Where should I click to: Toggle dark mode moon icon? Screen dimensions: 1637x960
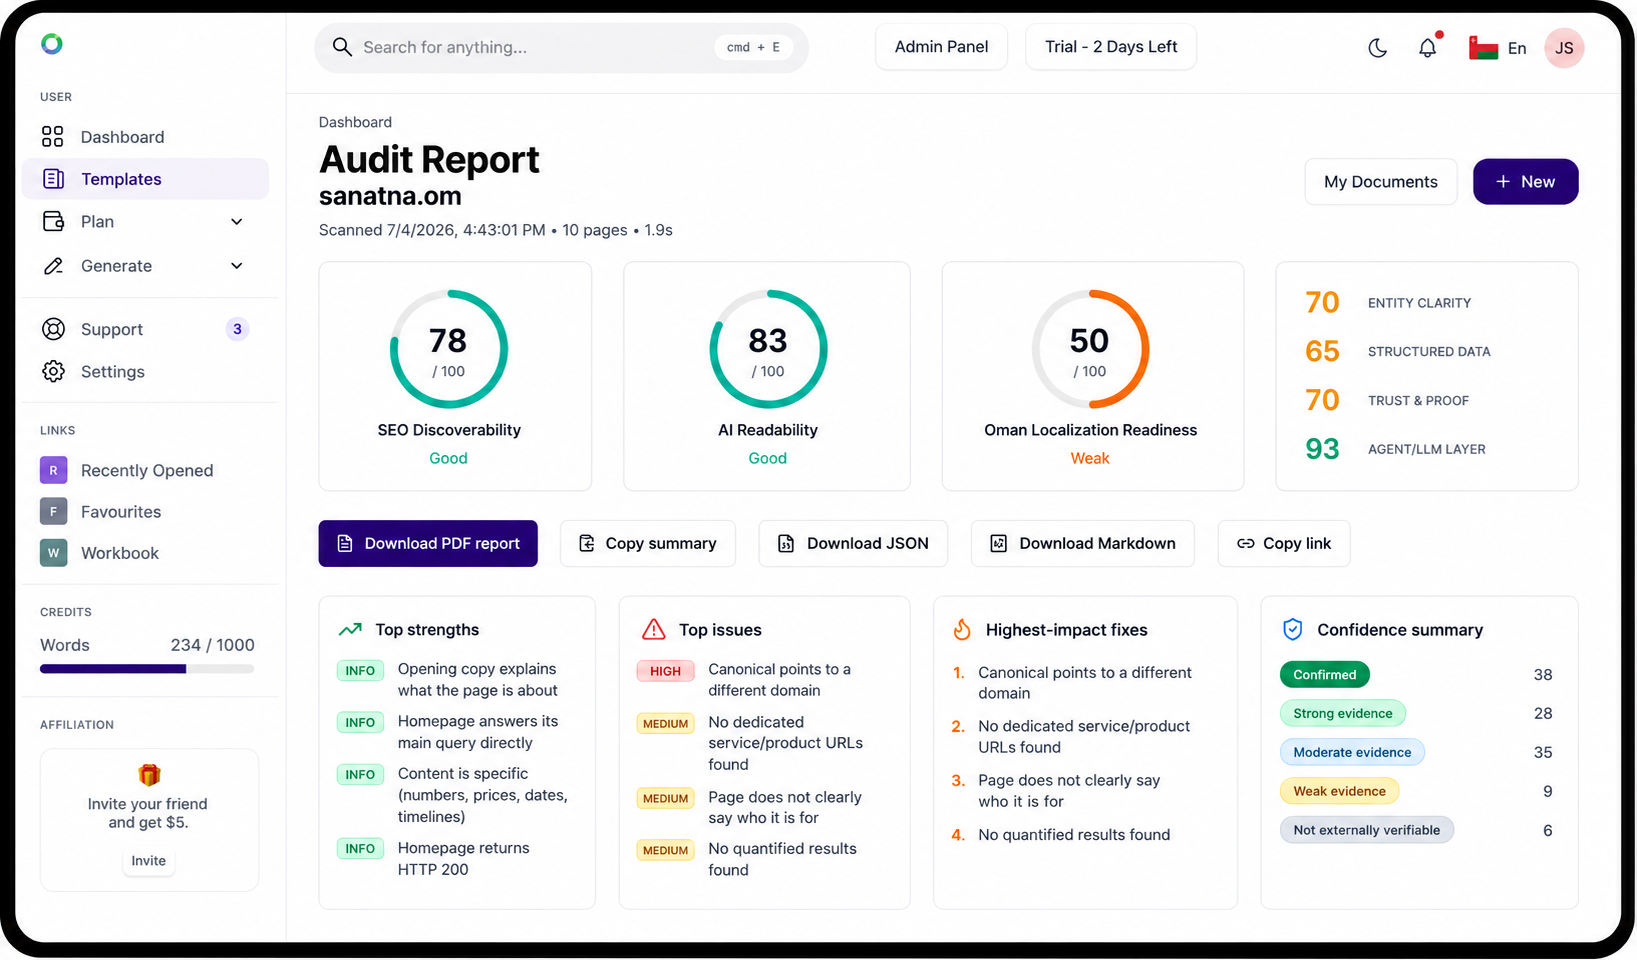1377,48
